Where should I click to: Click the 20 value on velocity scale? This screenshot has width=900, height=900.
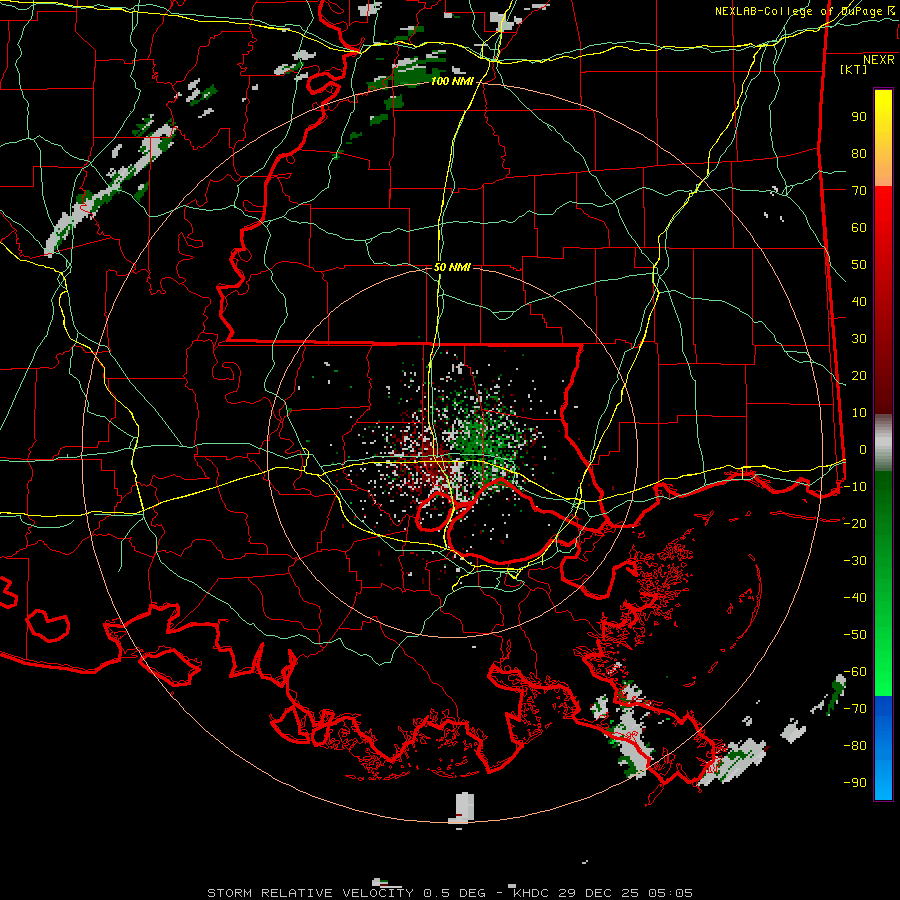(859, 376)
